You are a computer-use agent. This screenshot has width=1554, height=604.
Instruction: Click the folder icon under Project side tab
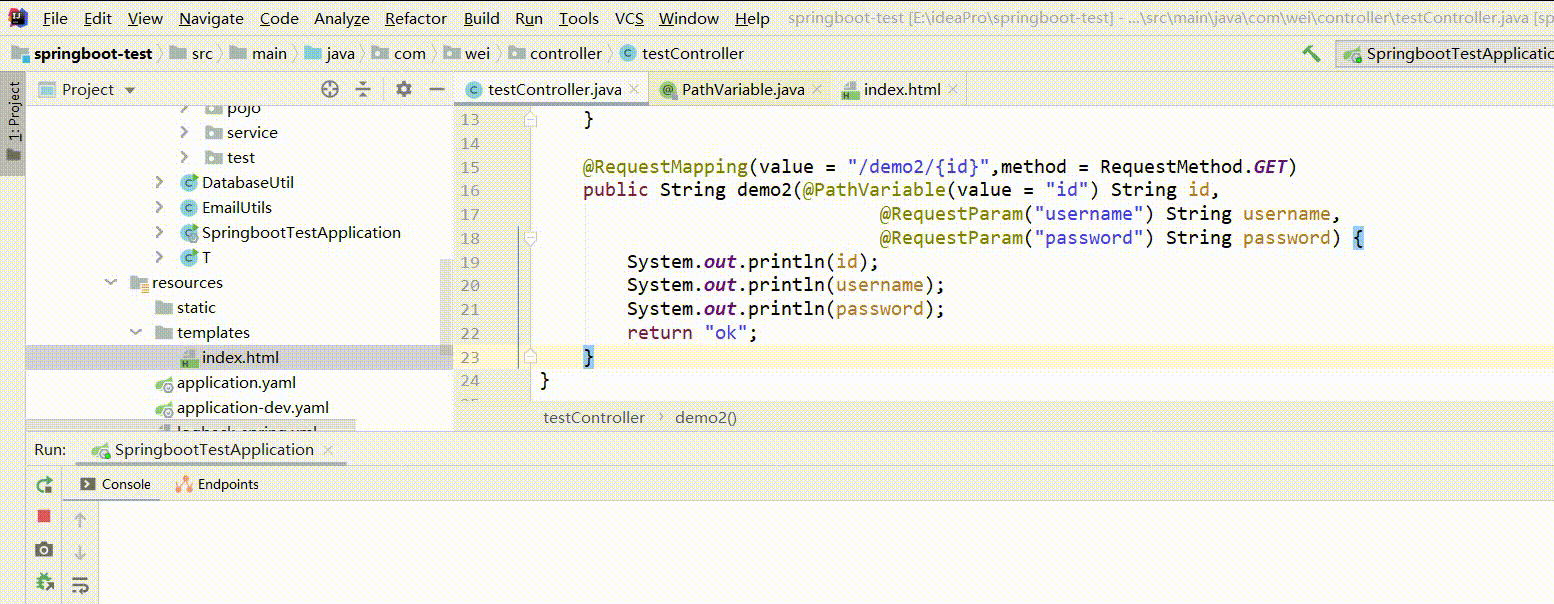13,155
